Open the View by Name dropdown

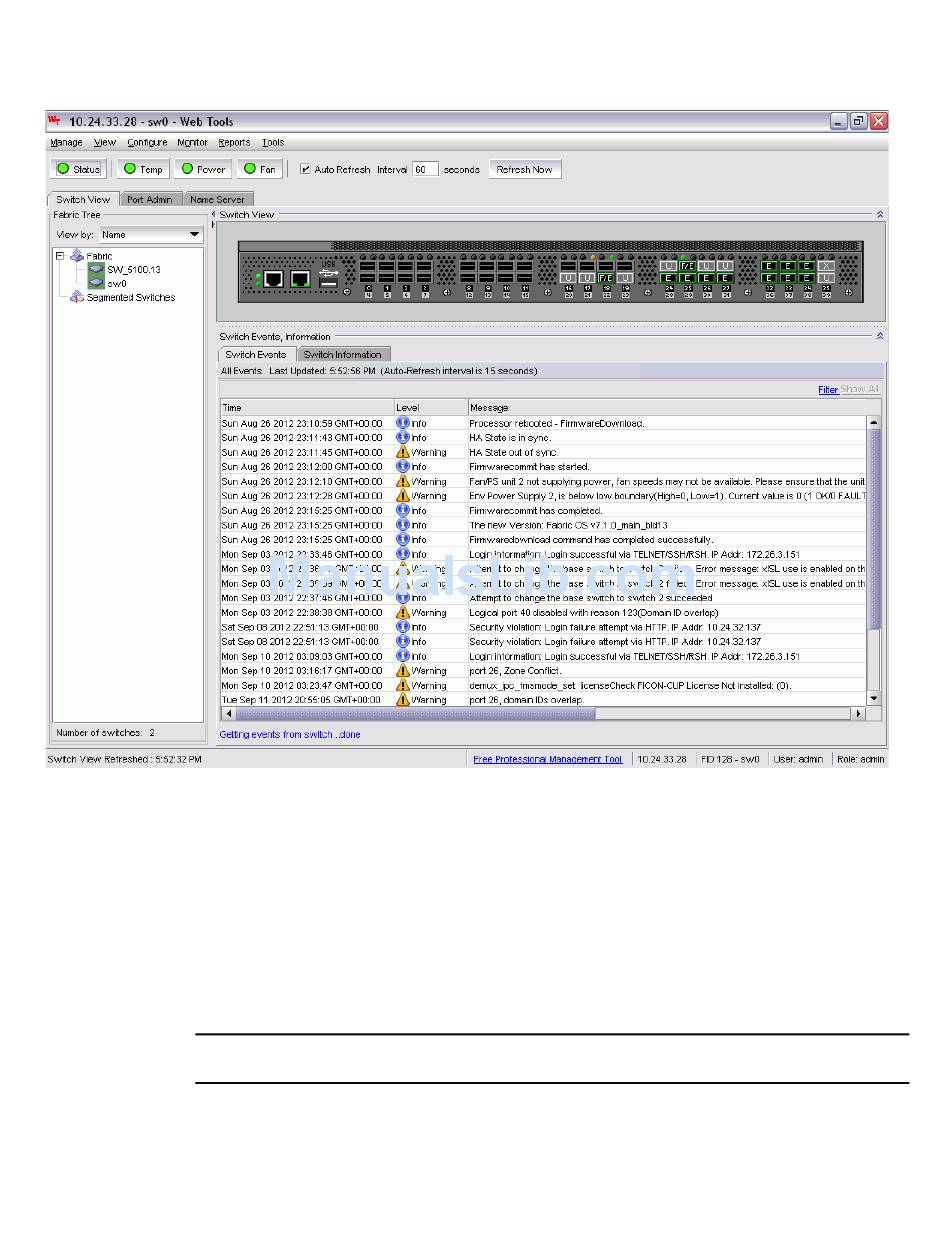[x=151, y=234]
